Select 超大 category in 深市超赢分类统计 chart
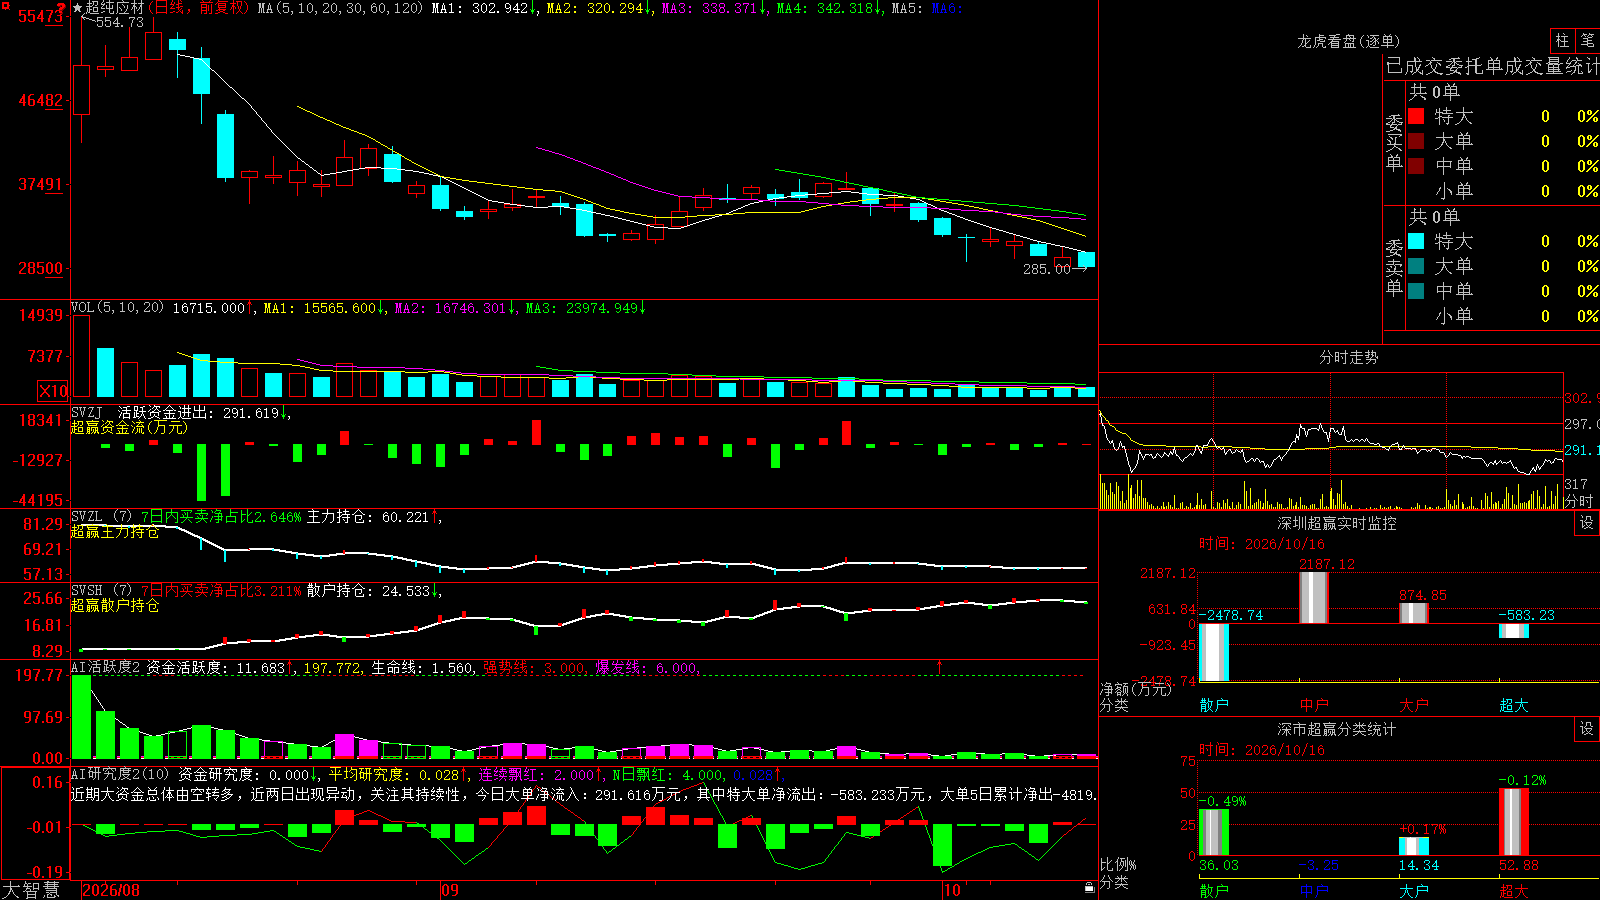 pos(1514,891)
